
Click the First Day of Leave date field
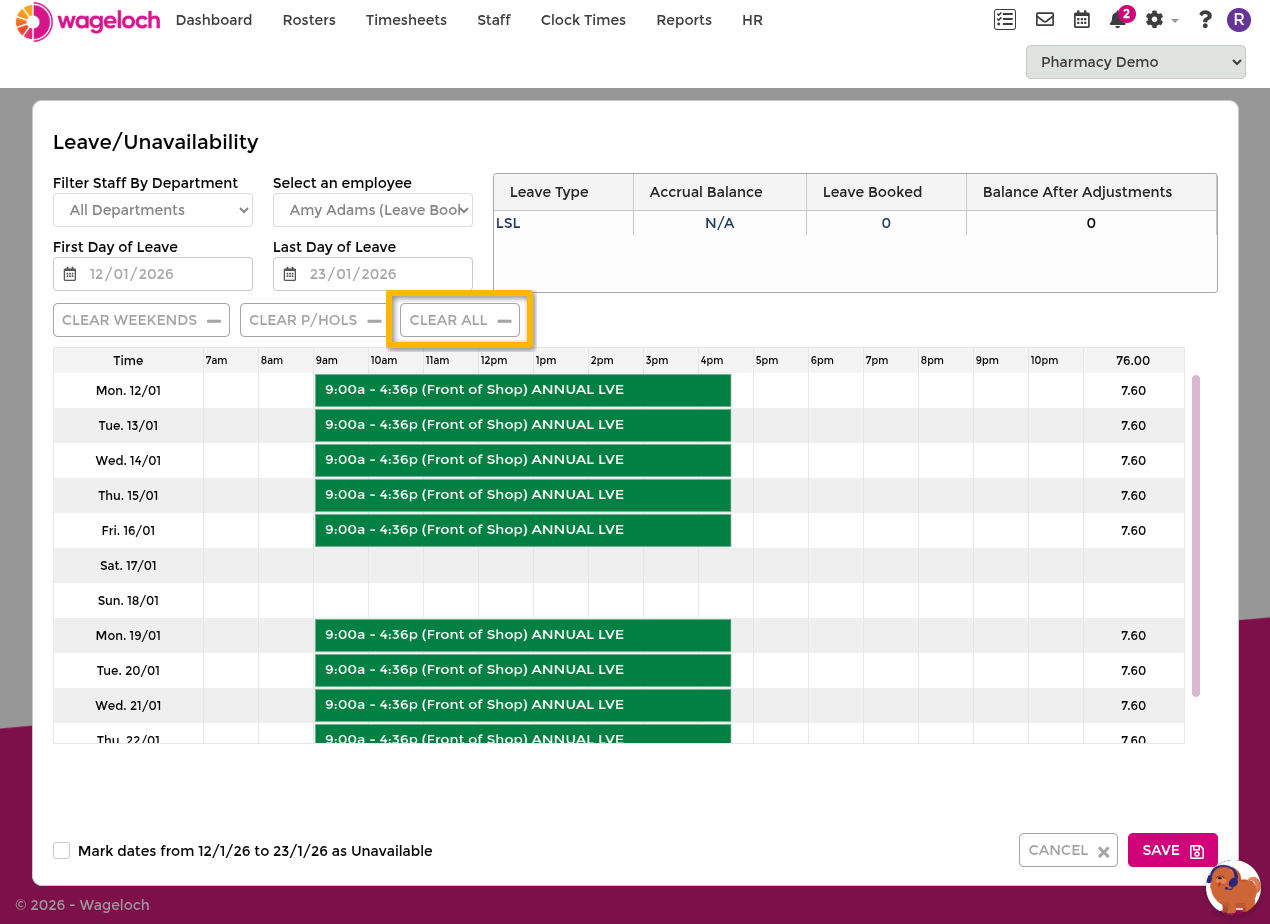[153, 274]
